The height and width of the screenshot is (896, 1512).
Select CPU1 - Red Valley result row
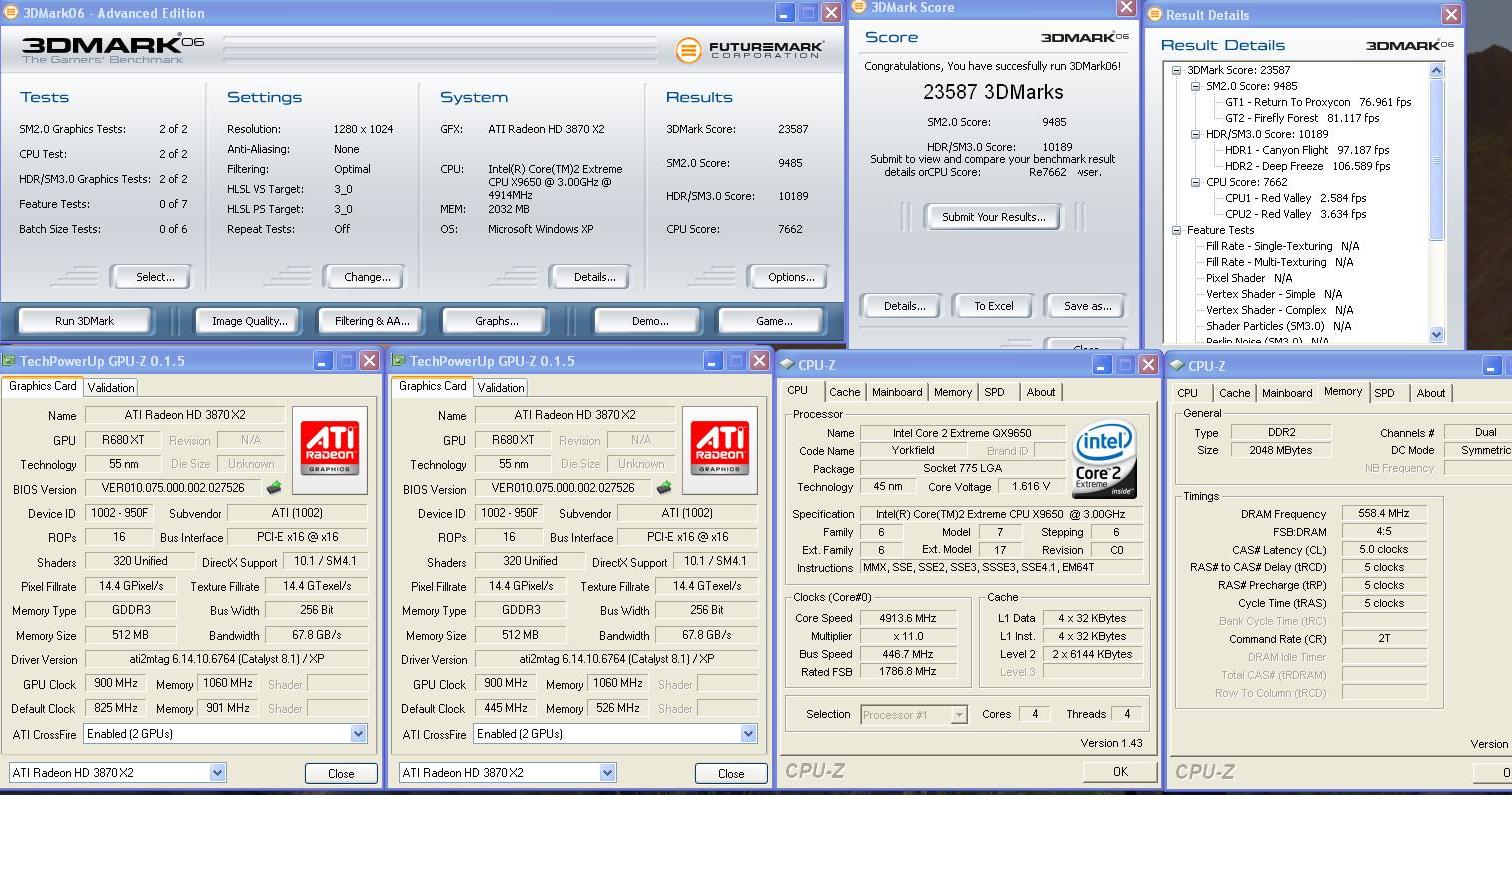[x=1295, y=198]
